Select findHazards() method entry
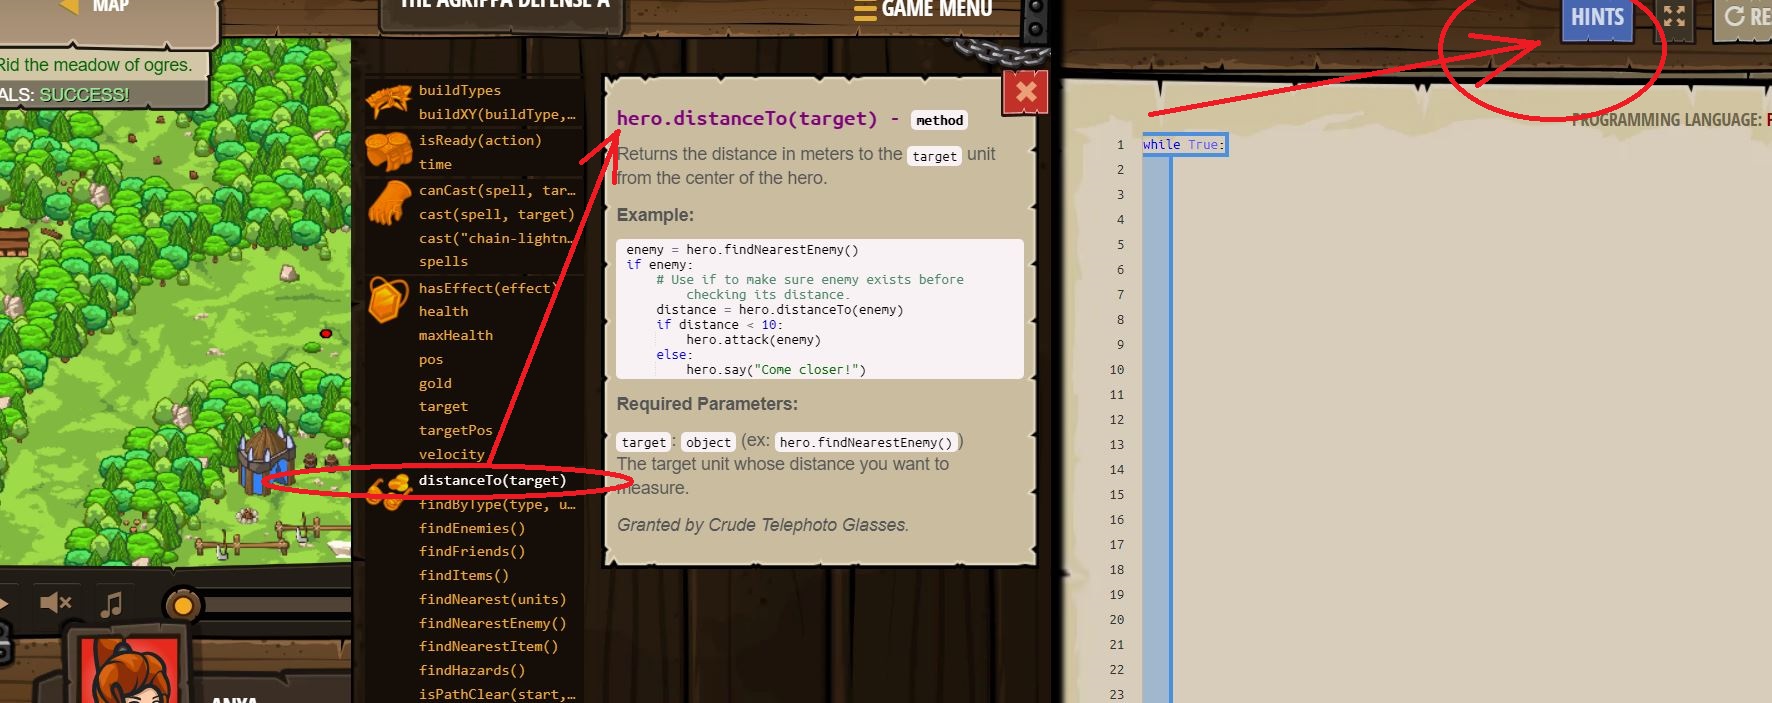Screen dimensions: 1772x703 pyautogui.click(x=472, y=670)
